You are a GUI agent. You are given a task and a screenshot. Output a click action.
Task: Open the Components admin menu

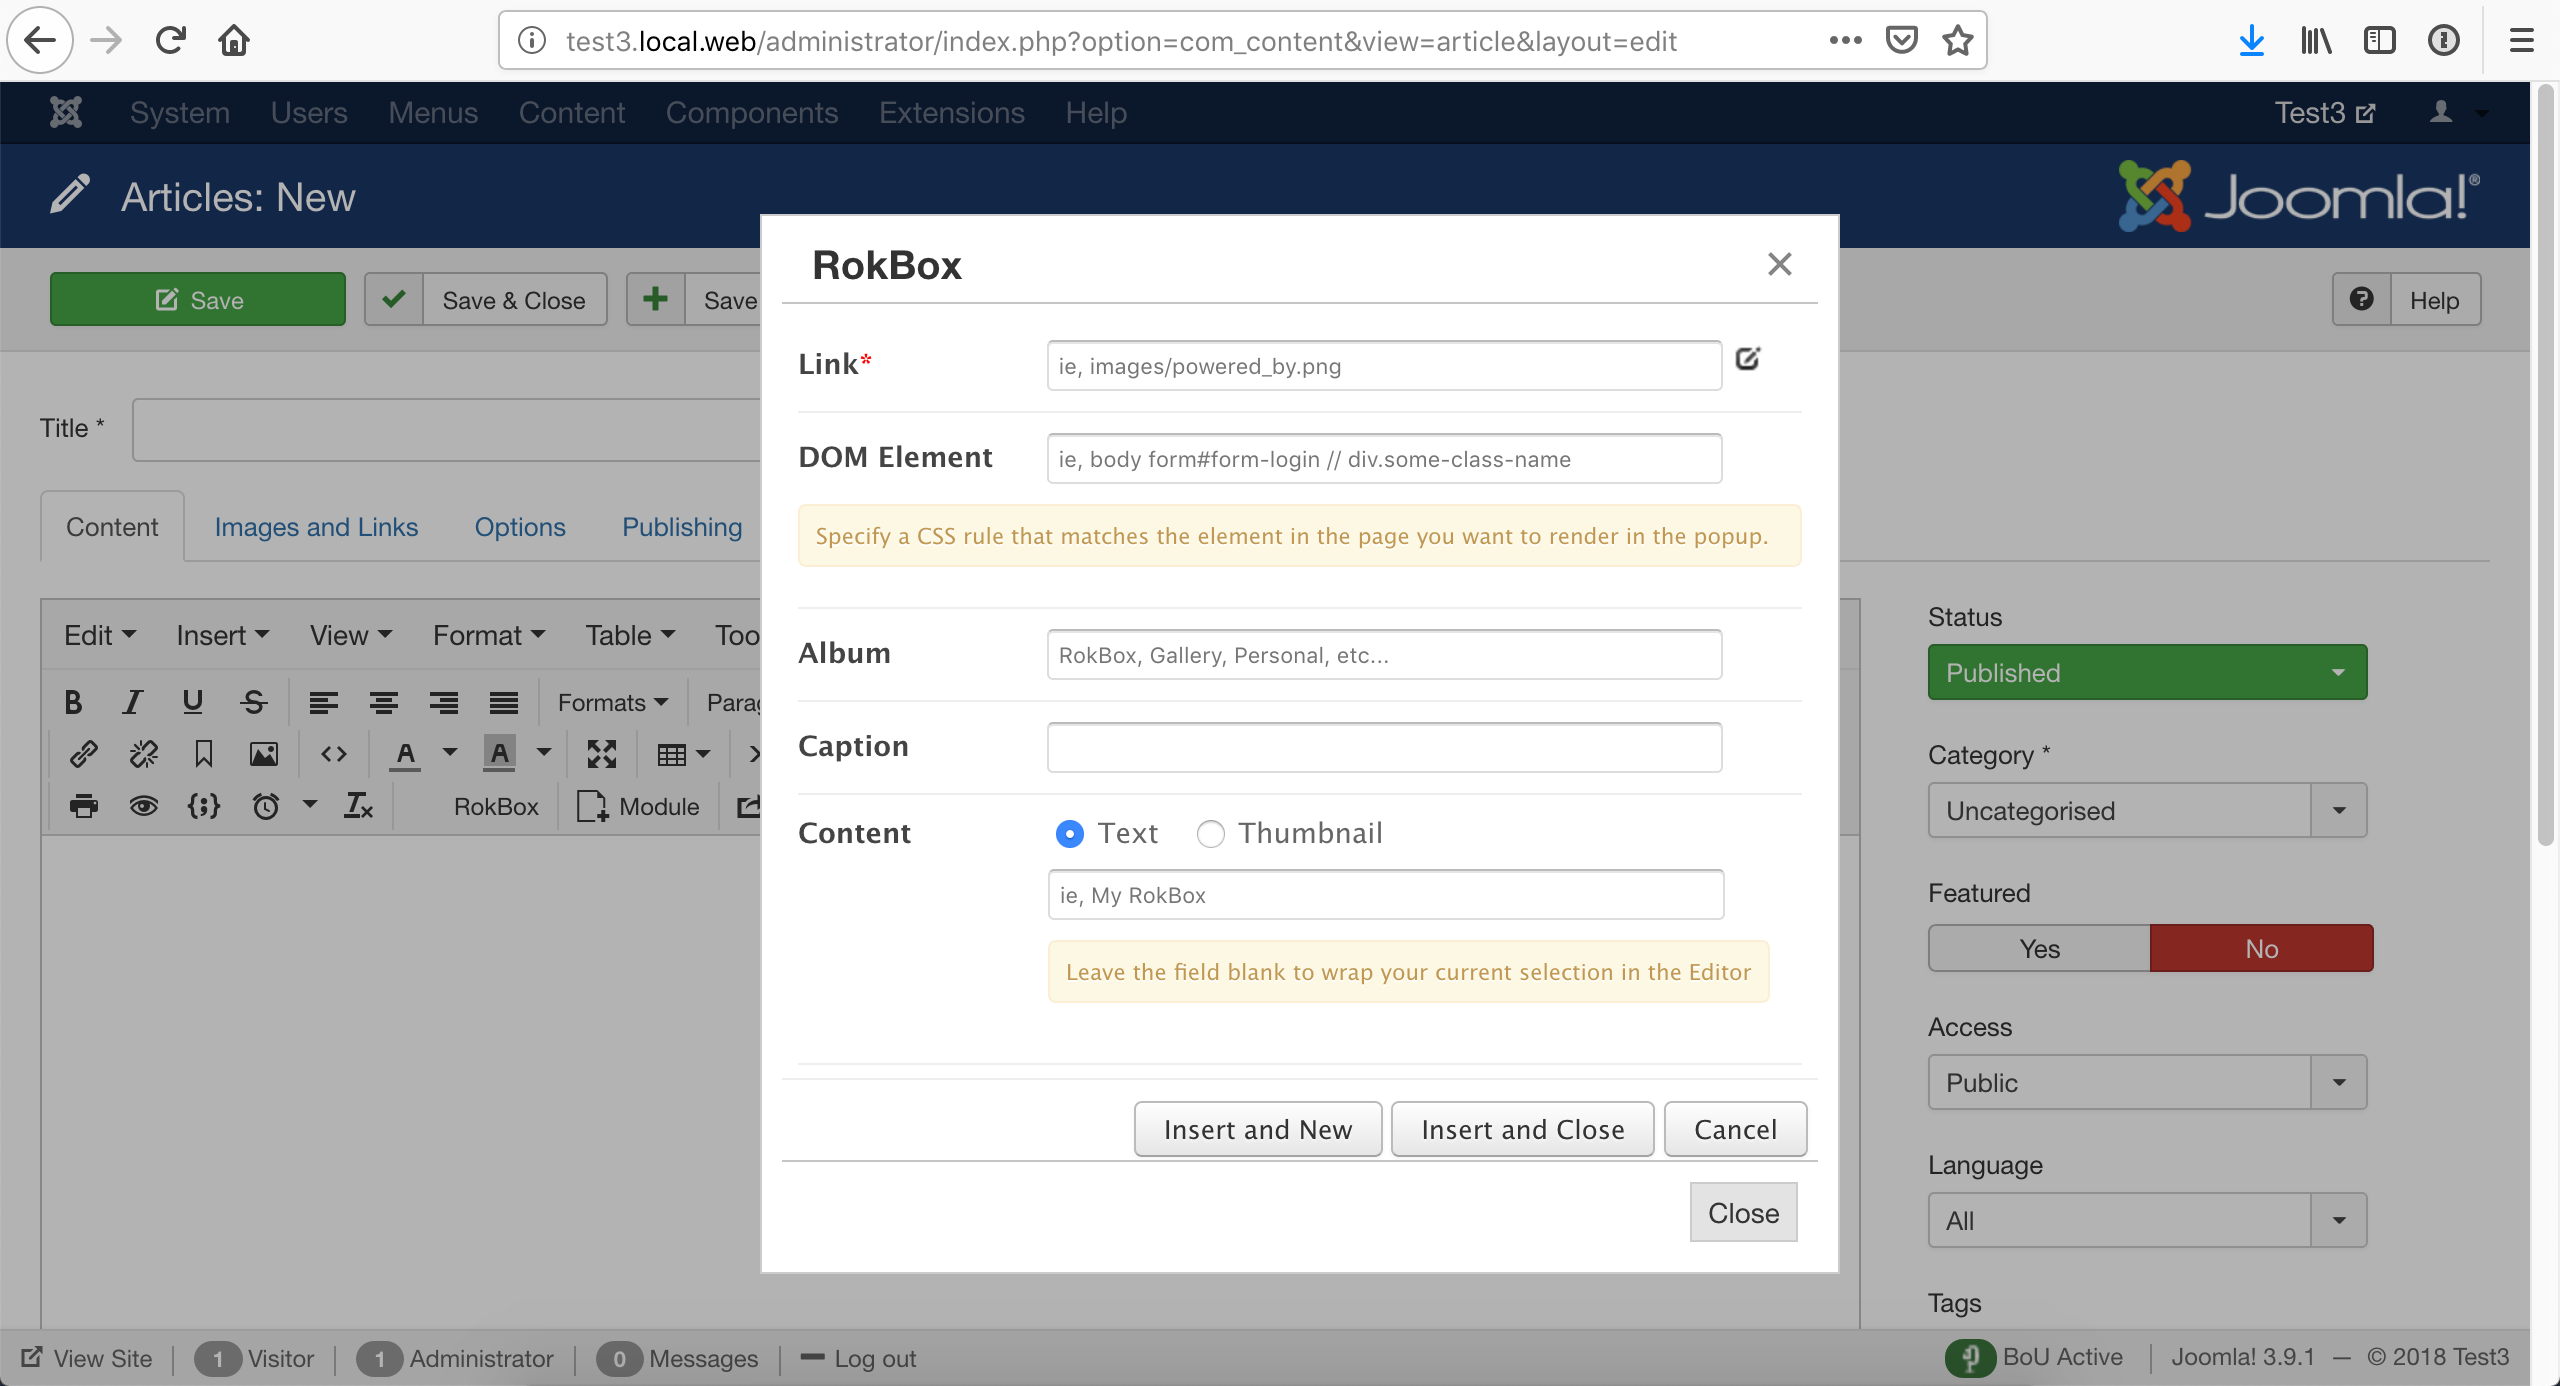(x=752, y=112)
